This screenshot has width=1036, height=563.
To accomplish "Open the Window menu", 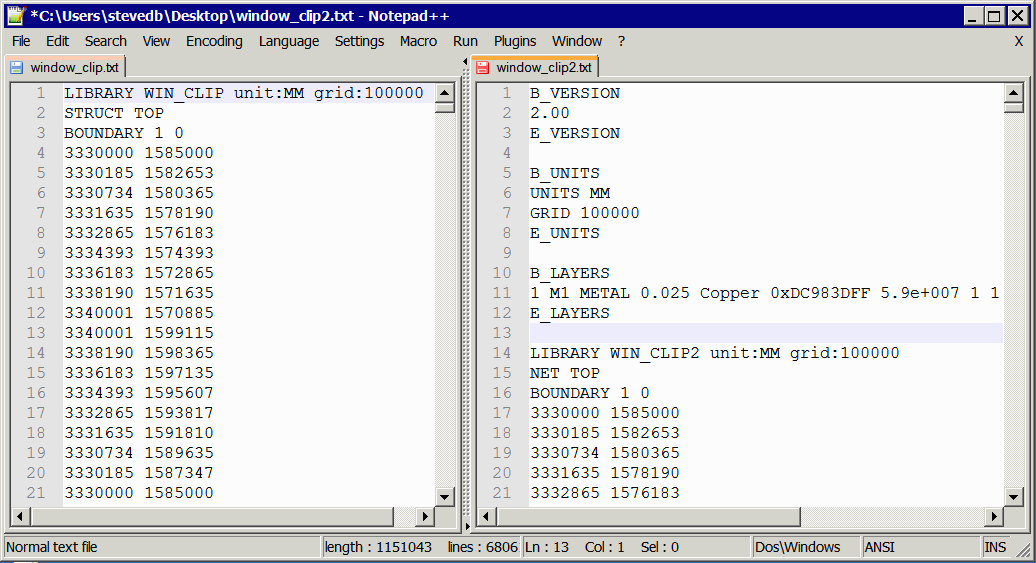I will tap(577, 41).
